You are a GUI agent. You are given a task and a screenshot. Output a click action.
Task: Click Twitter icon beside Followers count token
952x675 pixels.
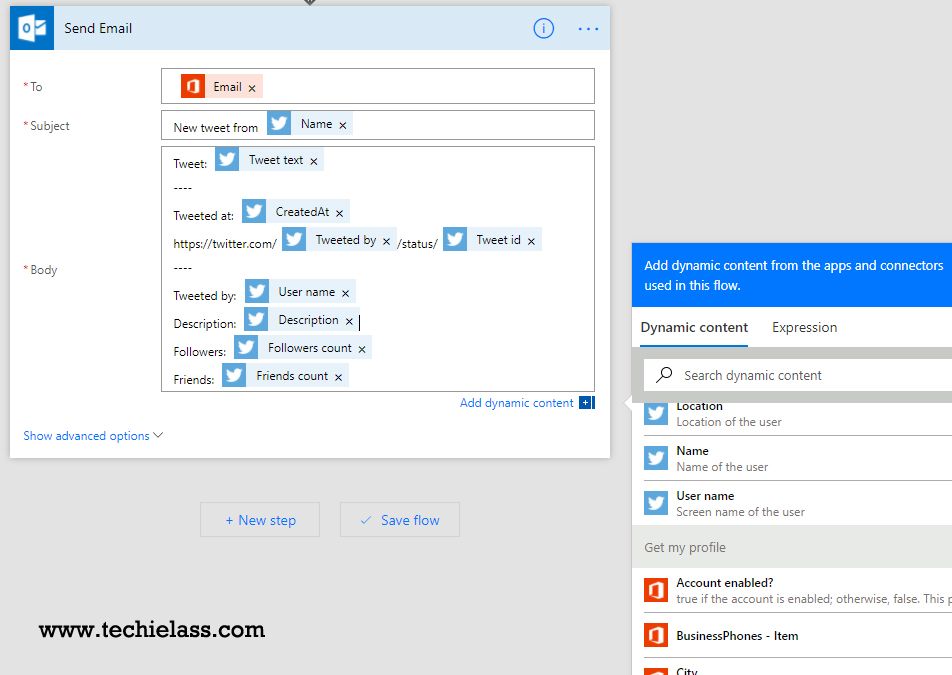click(x=246, y=347)
